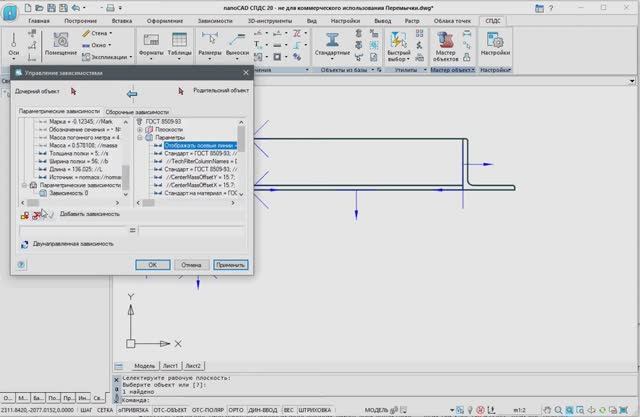Click the magnifier zoom icon in the status bar
Viewport: 640px width, 417px height.
(x=558, y=410)
